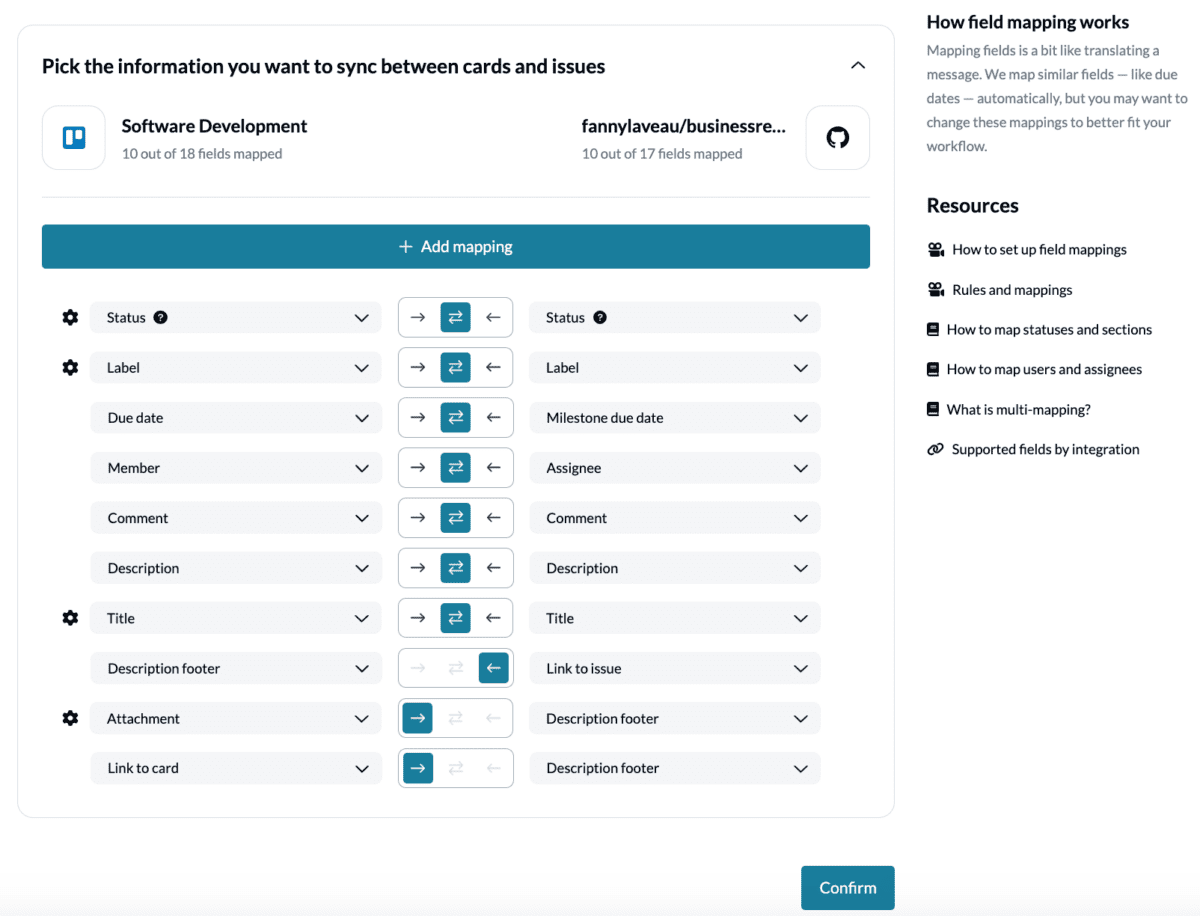Open settings gear for the Title mapping

click(70, 618)
